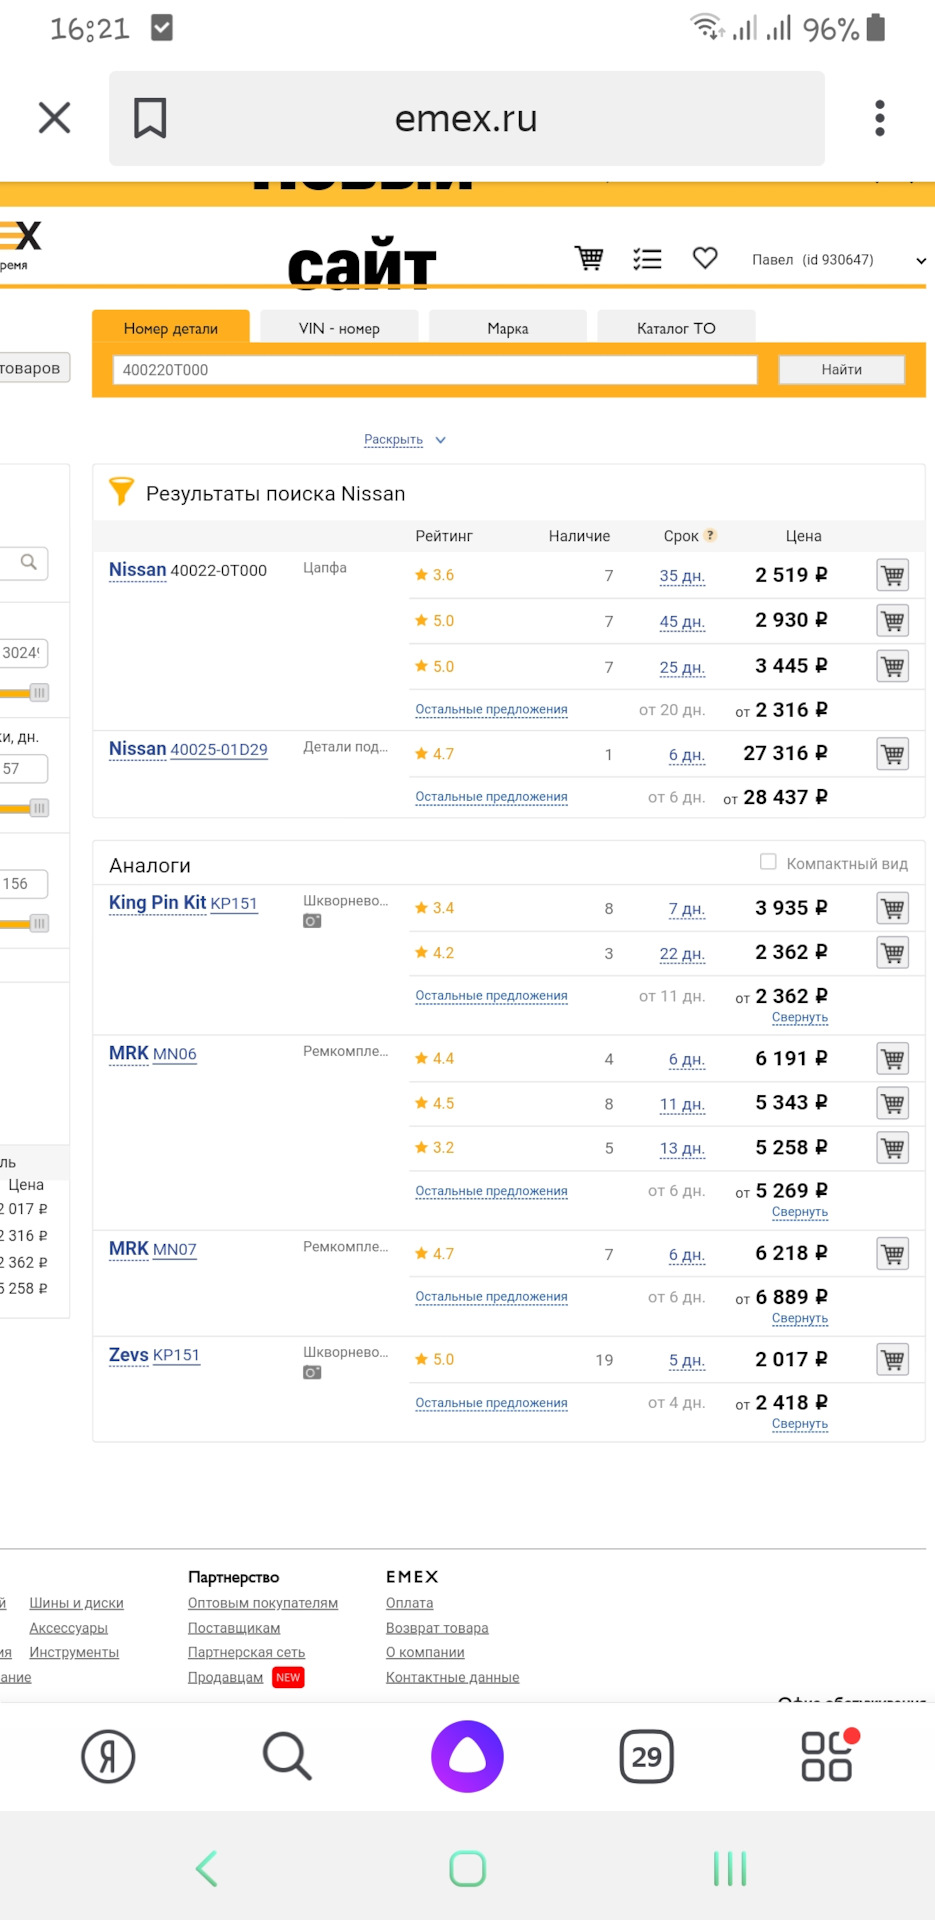Open the tabs counter showing 29
Image resolution: width=935 pixels, height=1920 pixels.
(x=647, y=1757)
